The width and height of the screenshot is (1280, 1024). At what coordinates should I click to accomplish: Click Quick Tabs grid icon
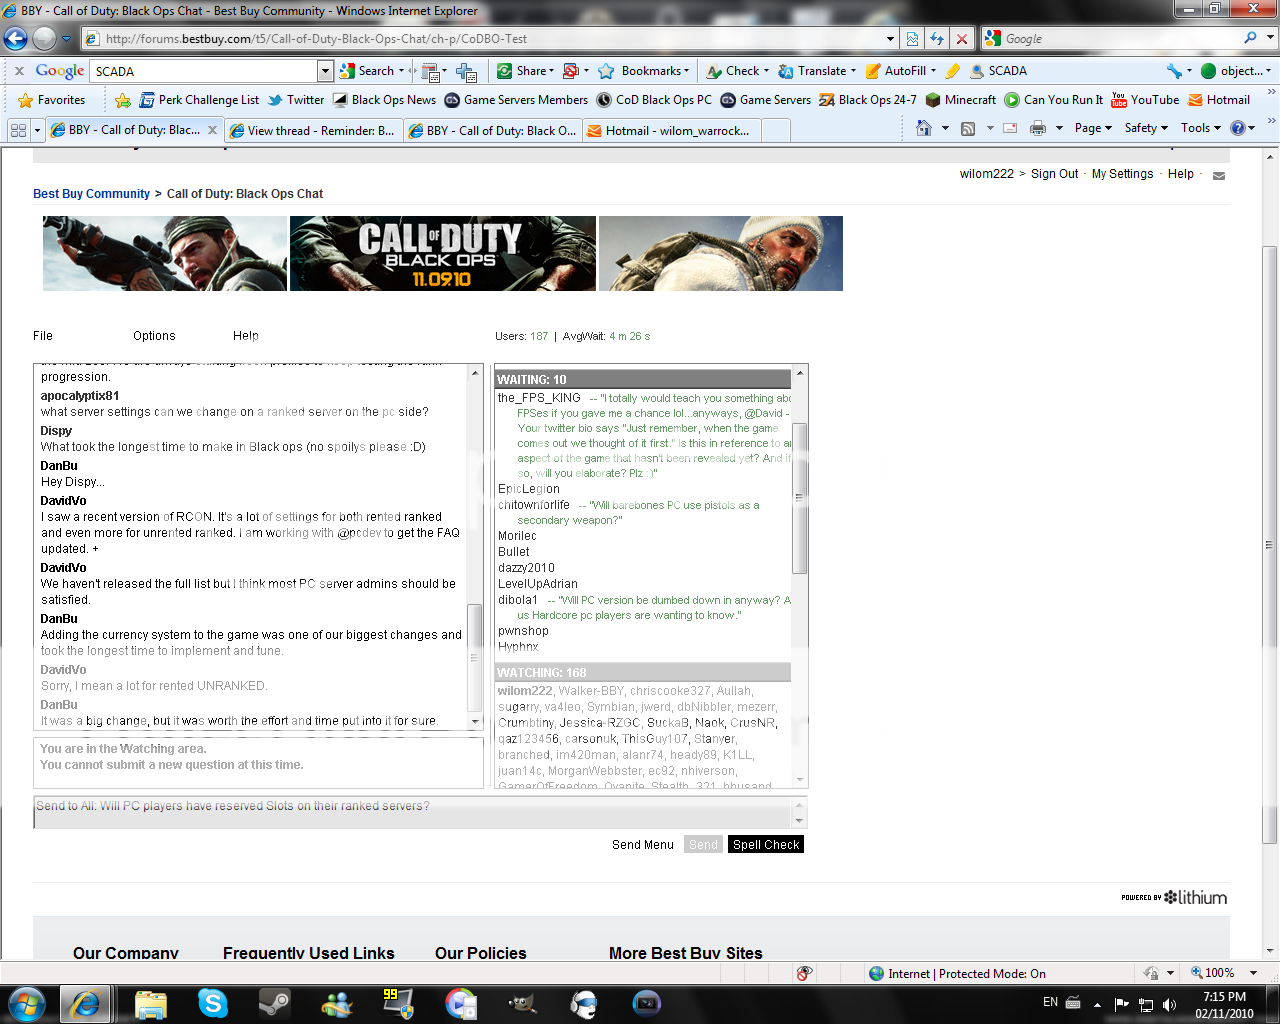pyautogui.click(x=18, y=130)
